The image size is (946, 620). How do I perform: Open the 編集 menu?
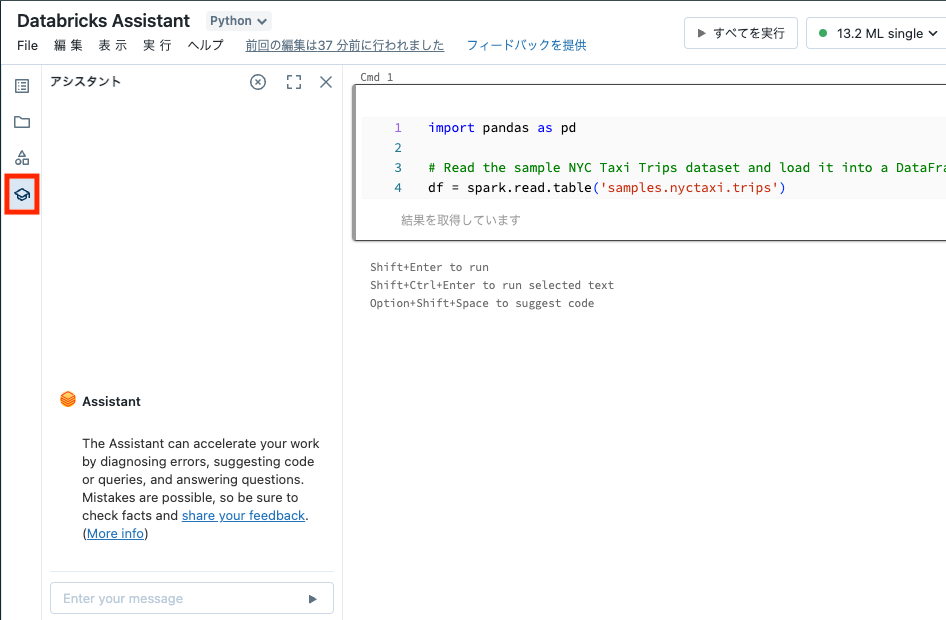point(68,45)
